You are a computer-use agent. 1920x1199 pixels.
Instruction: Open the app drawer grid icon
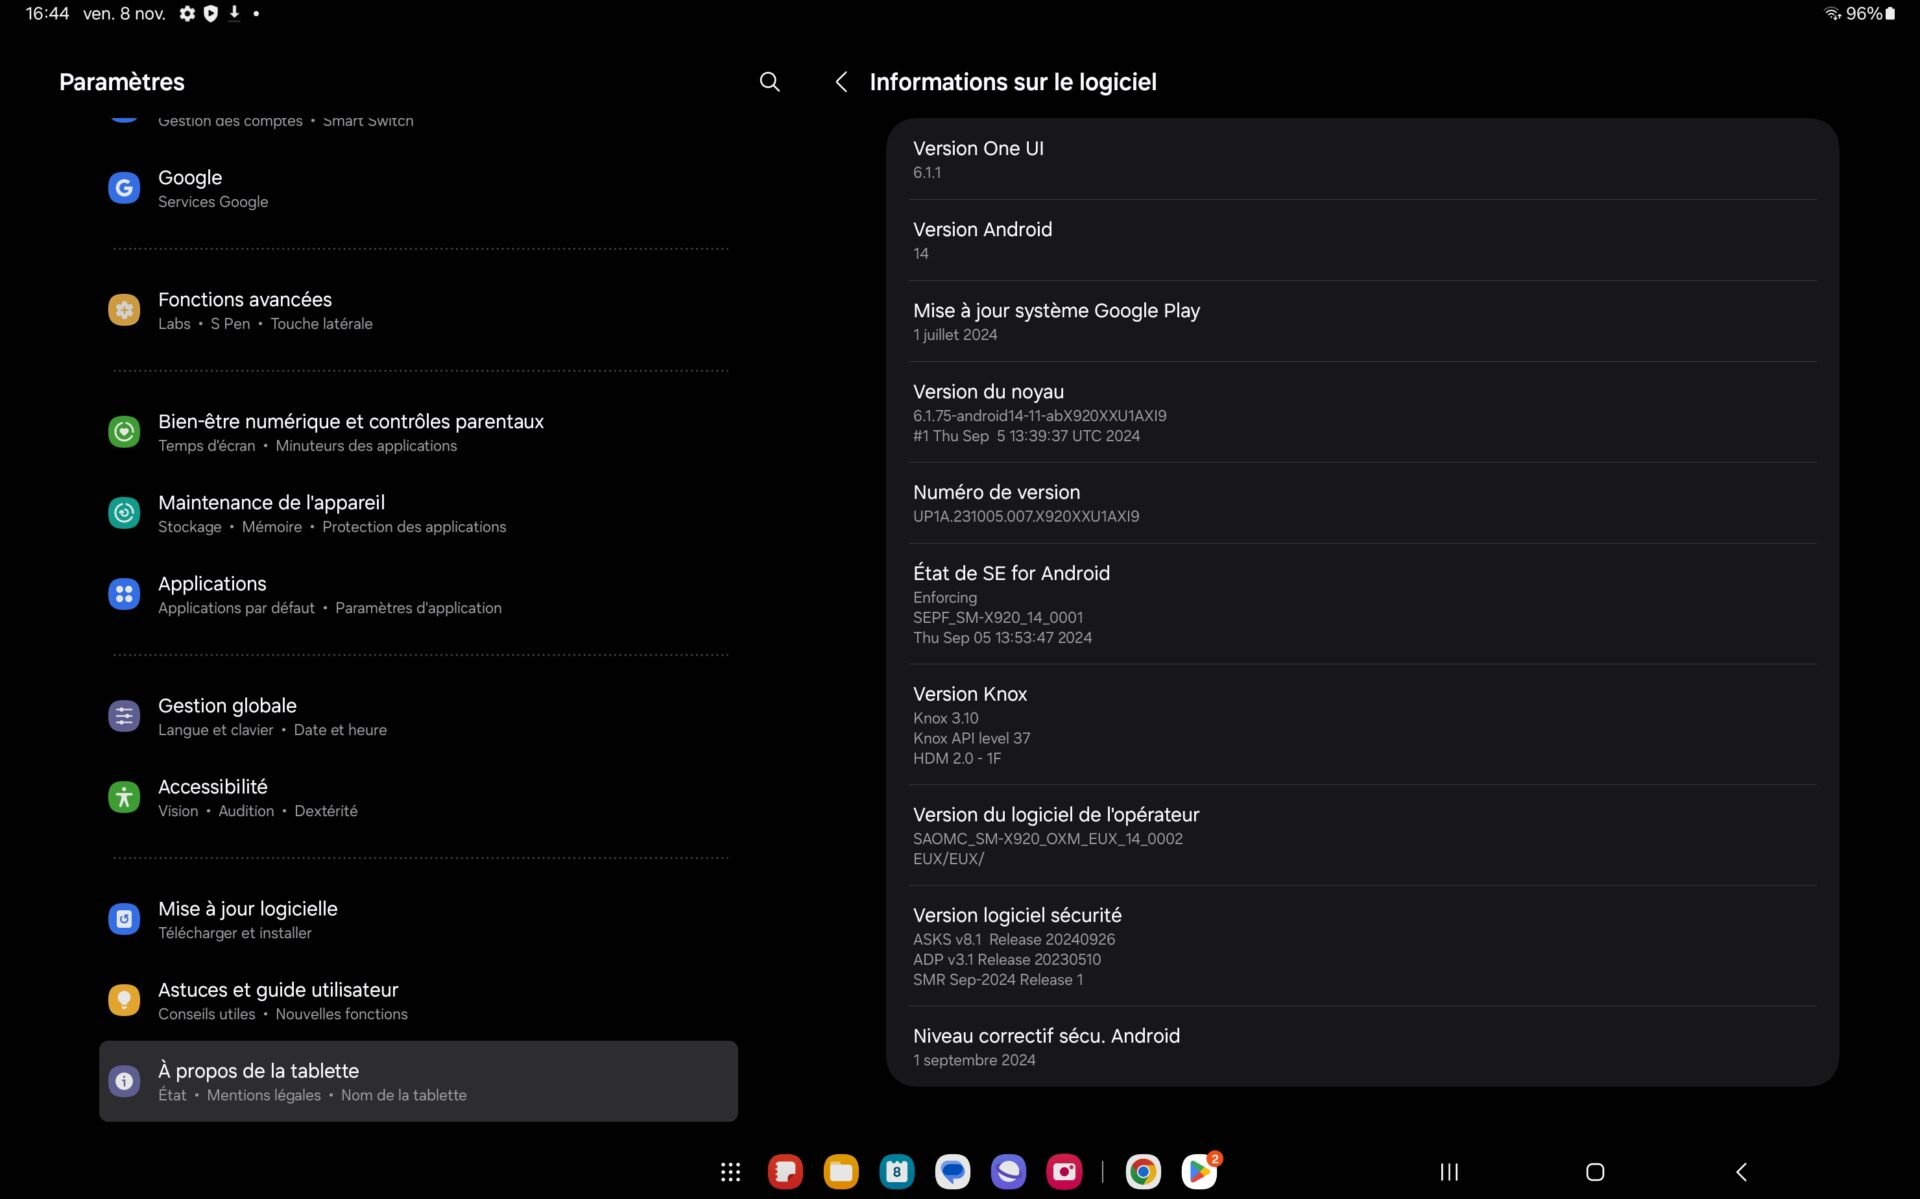[x=731, y=1172]
